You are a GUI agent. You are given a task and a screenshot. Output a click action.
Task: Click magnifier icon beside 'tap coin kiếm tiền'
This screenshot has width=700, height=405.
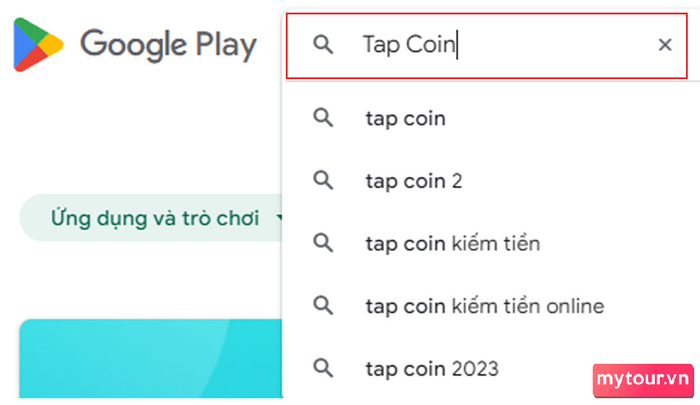coord(323,243)
